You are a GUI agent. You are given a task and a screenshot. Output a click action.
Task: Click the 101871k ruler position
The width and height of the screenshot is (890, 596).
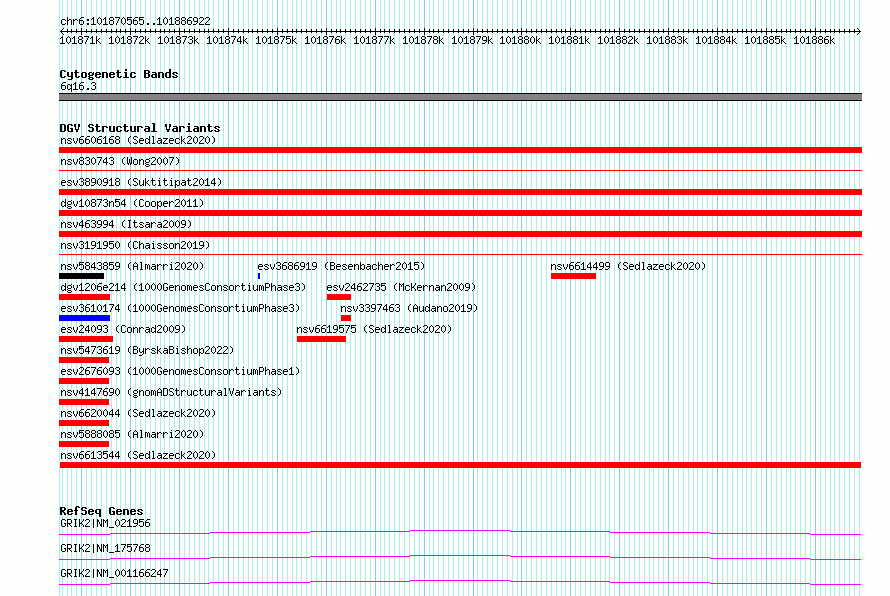(80, 40)
